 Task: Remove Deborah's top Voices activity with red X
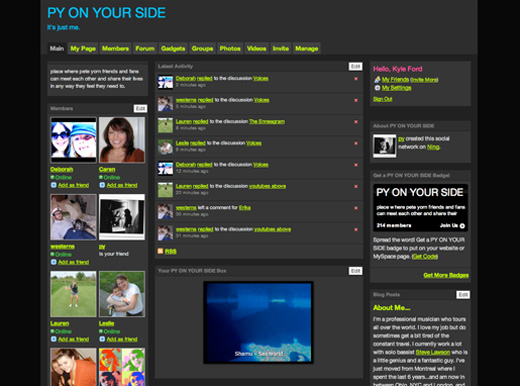point(356,79)
